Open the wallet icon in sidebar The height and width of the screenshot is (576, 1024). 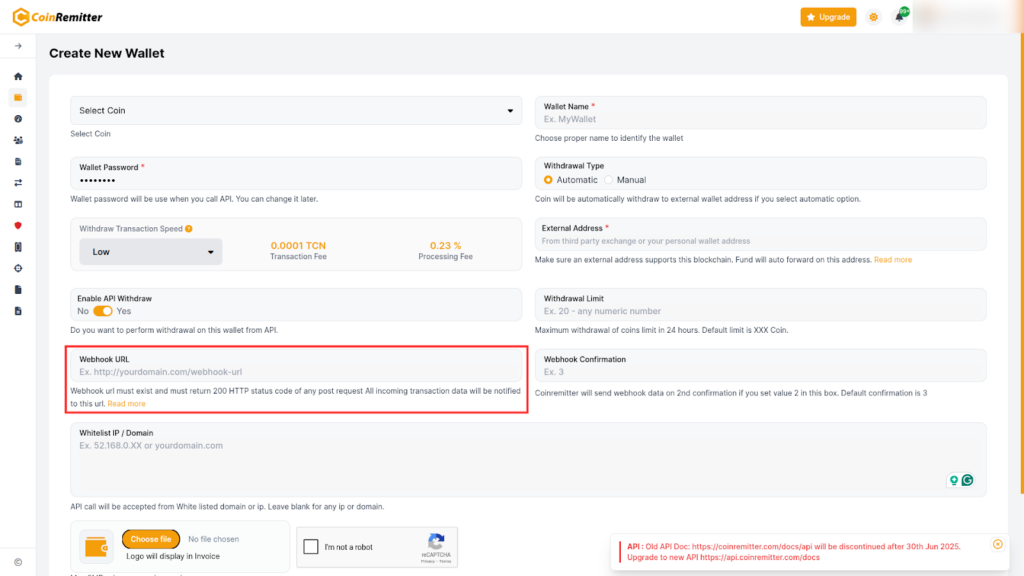(18, 97)
